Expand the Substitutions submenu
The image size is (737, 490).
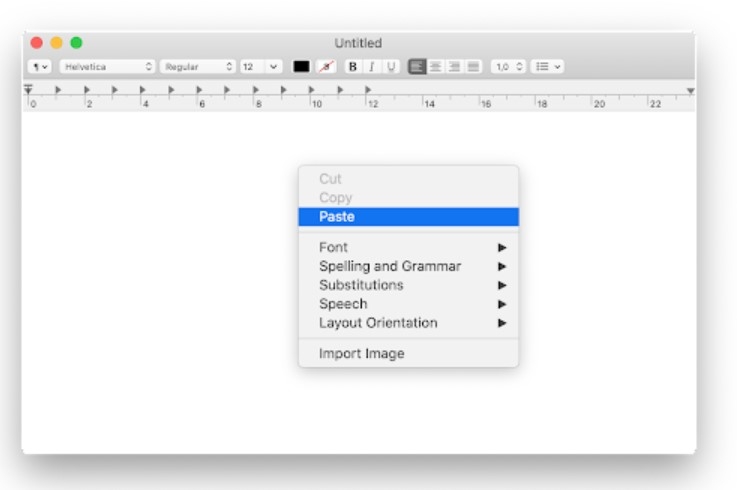[408, 285]
